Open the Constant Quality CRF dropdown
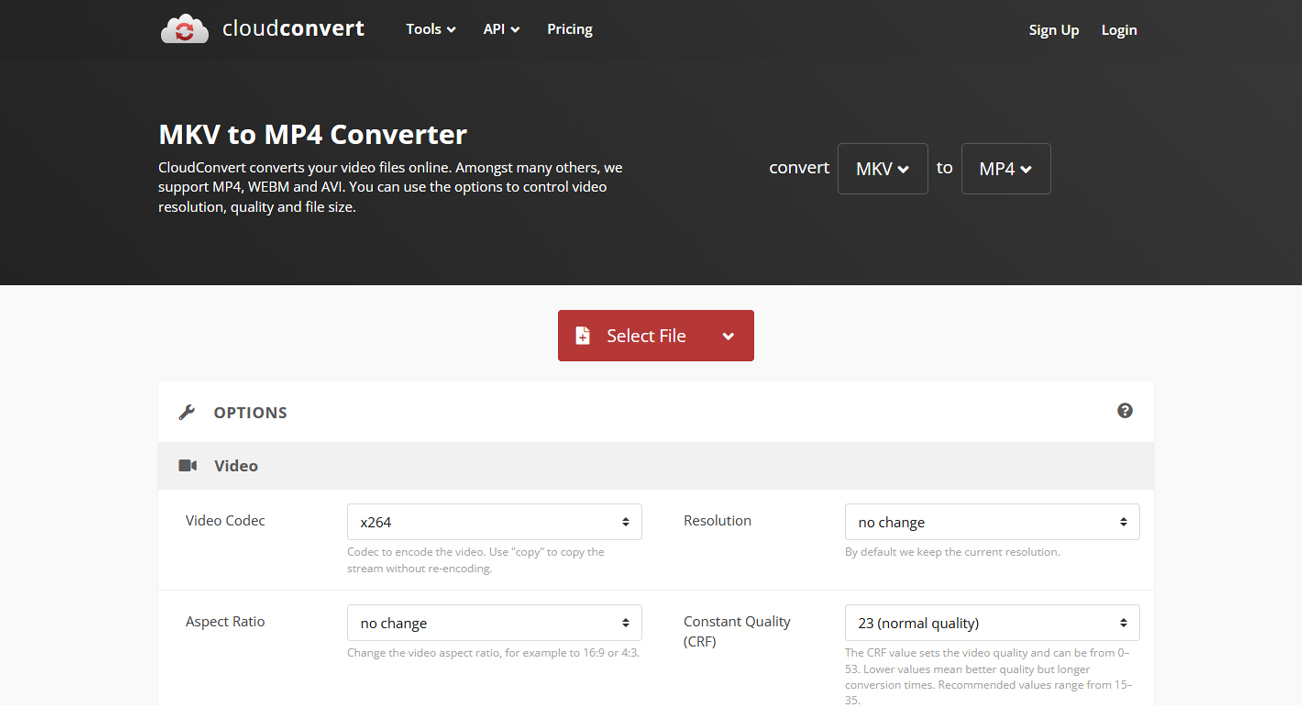The height and width of the screenshot is (705, 1302). pos(991,623)
